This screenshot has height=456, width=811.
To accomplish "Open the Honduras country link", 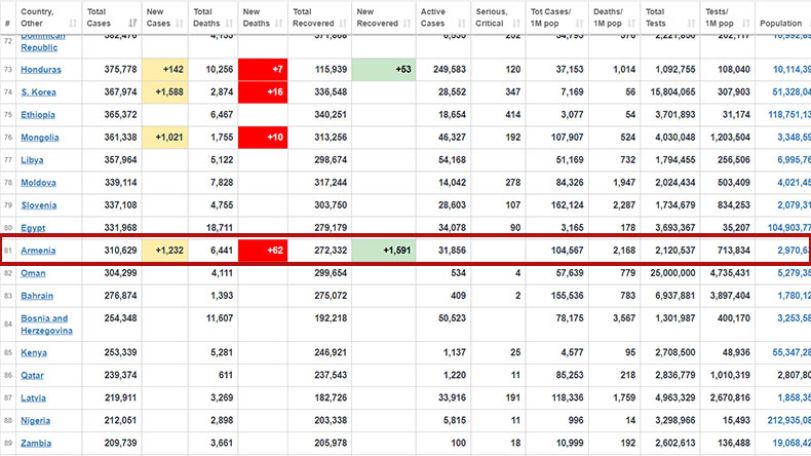I will point(41,69).
